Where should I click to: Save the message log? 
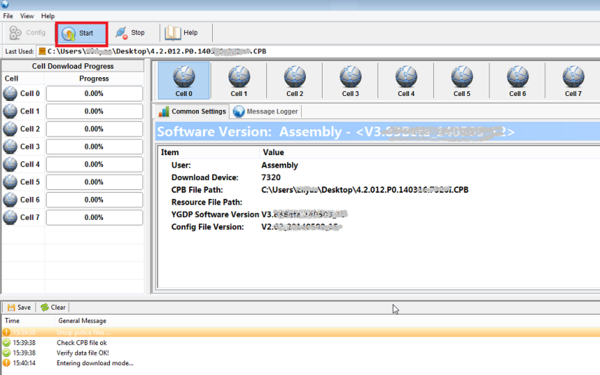(x=19, y=307)
